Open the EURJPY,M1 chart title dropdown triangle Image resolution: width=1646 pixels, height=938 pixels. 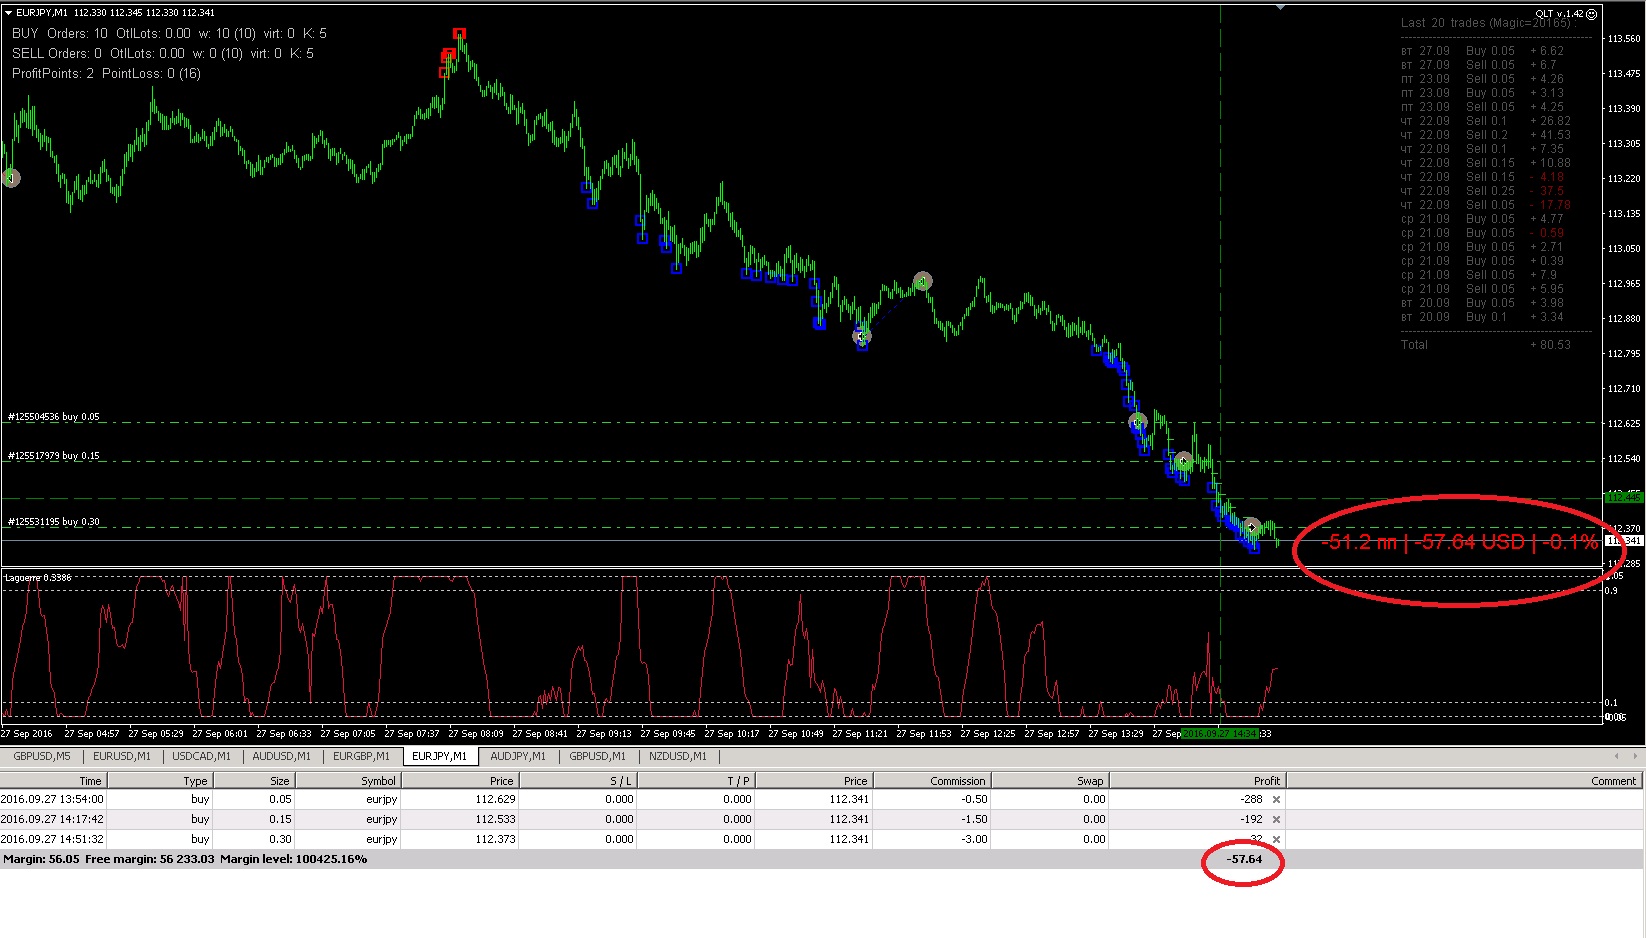click(8, 13)
